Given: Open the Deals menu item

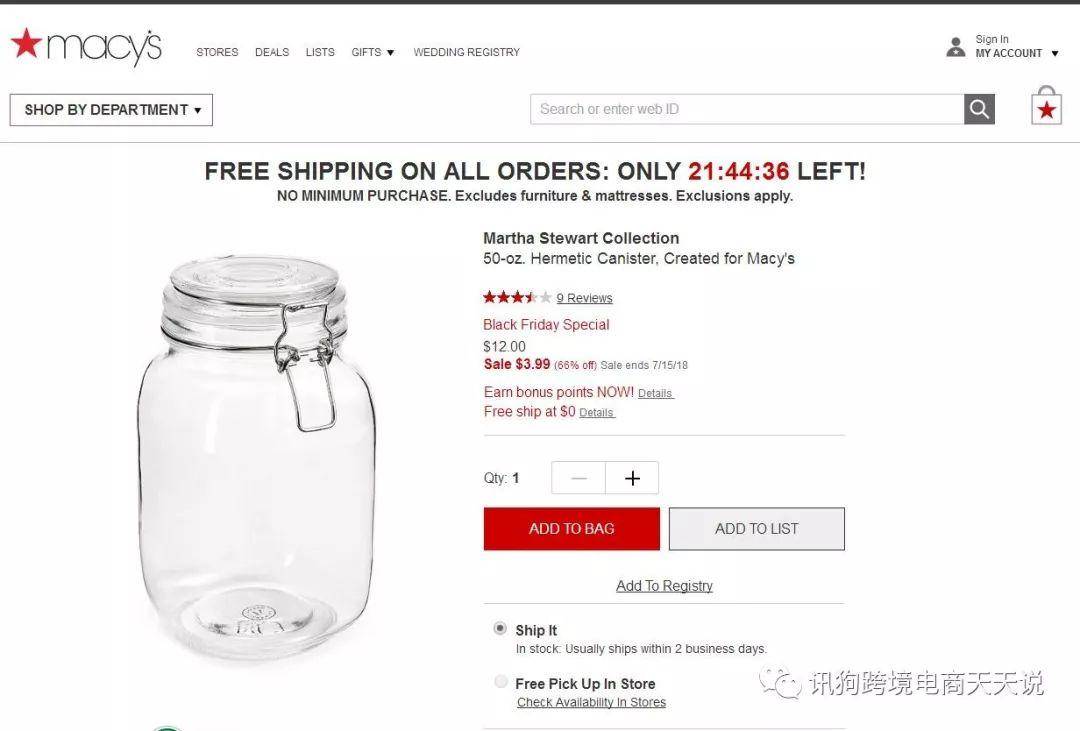Looking at the screenshot, I should tap(272, 52).
